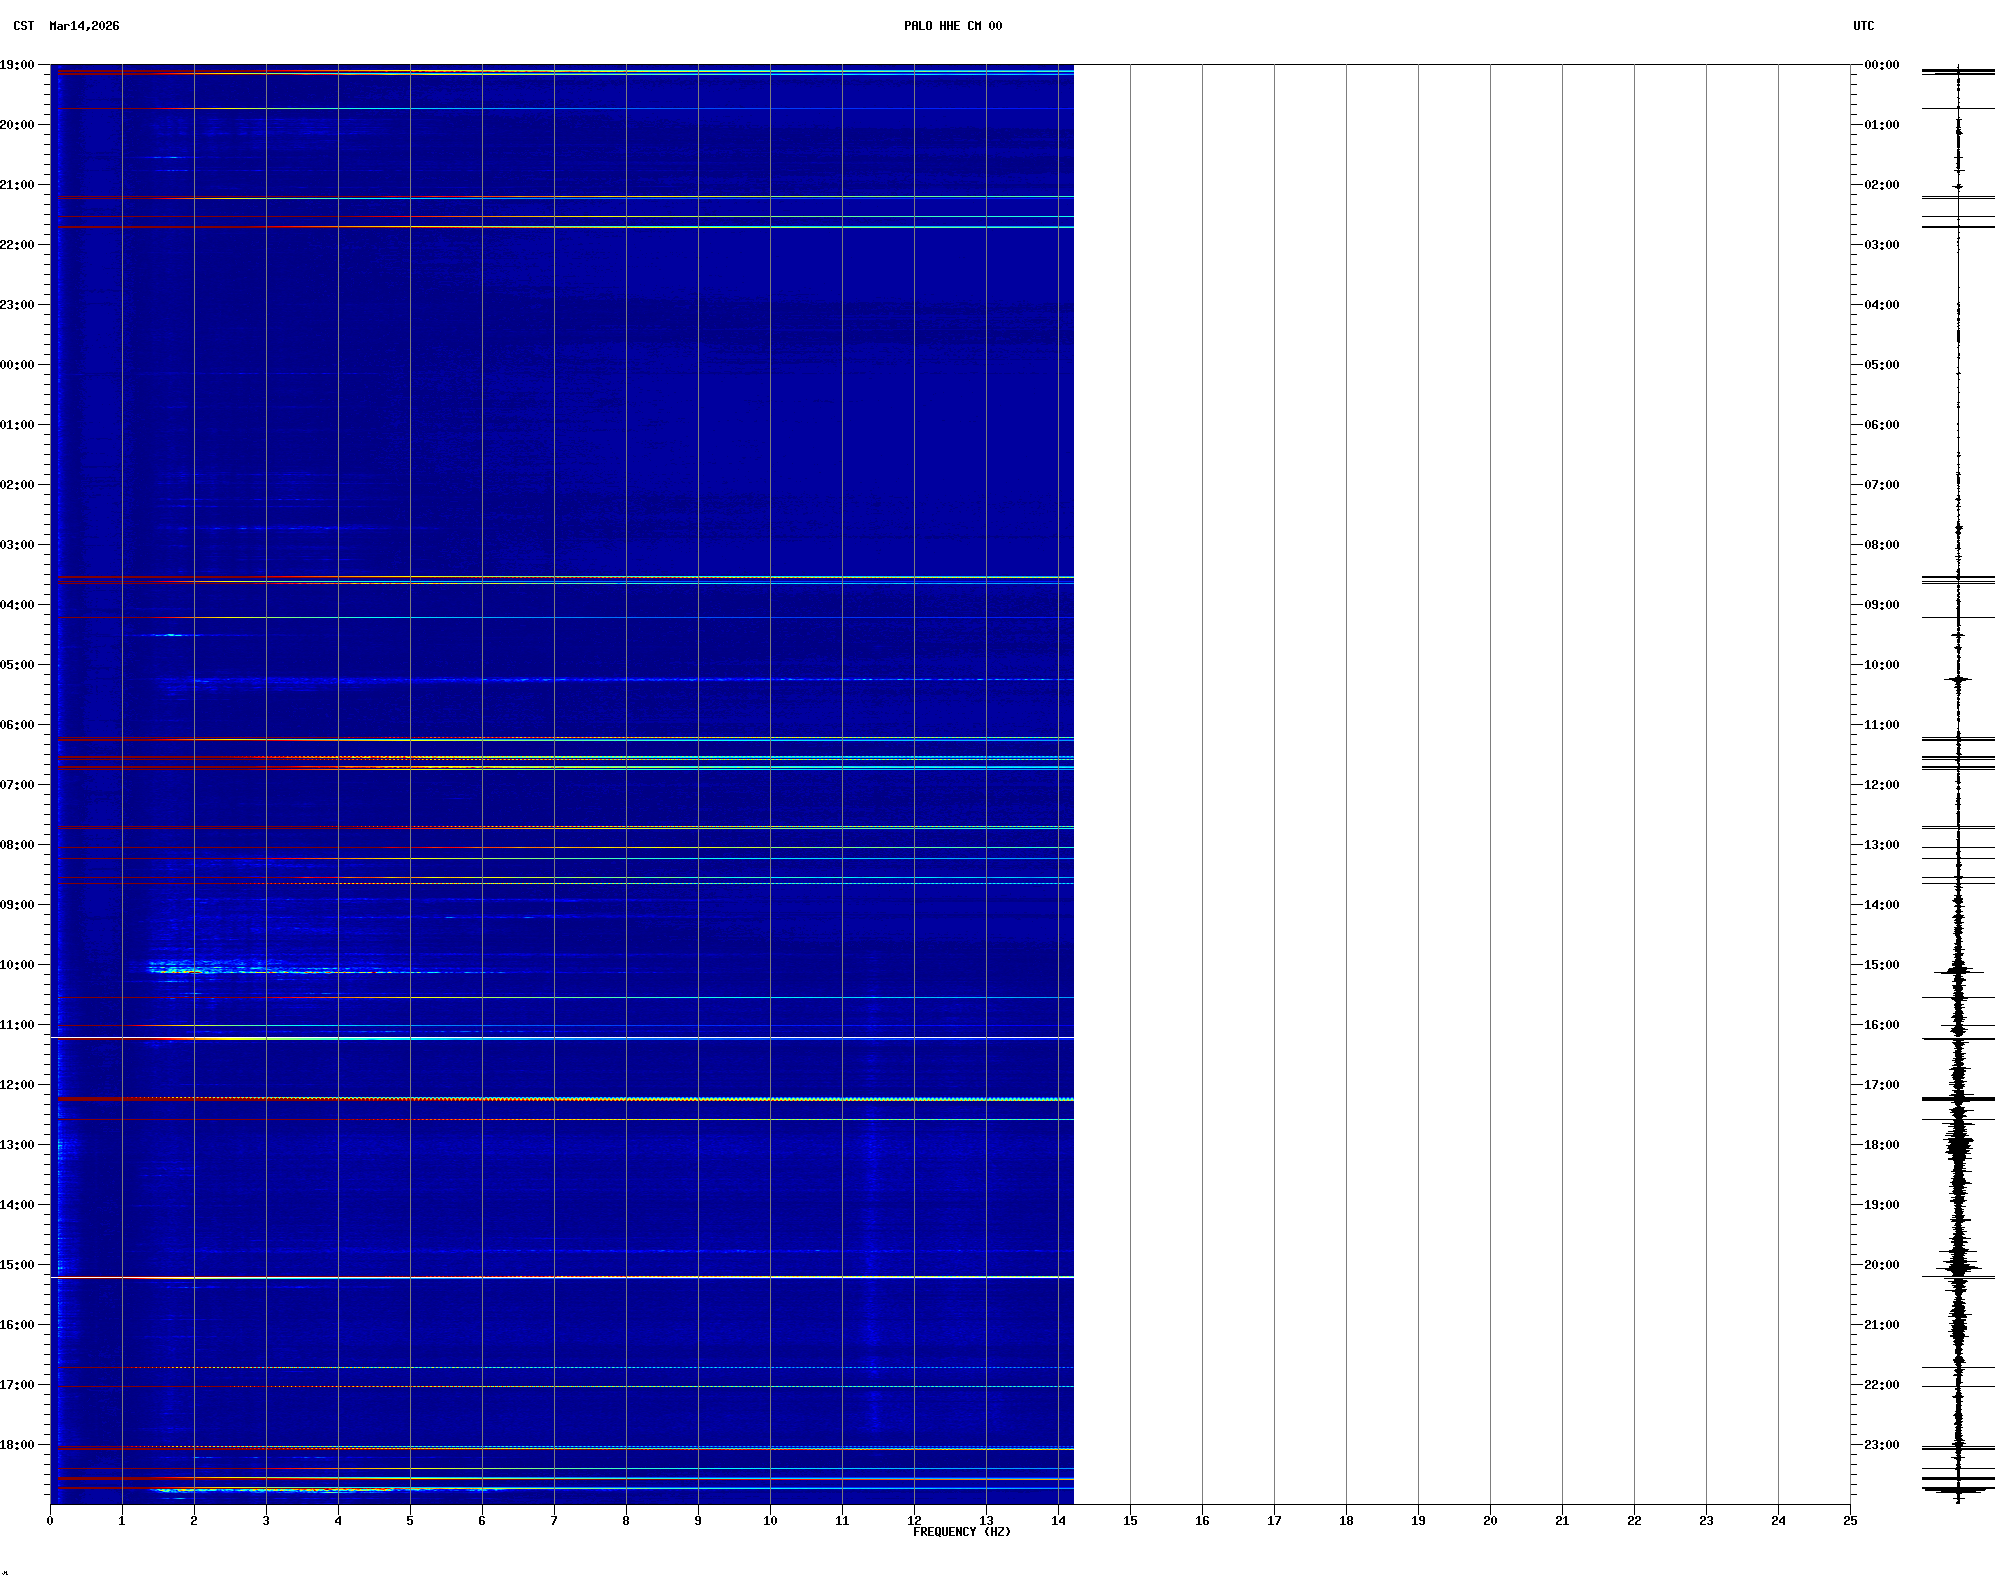This screenshot has height=1584, width=2002.
Task: Click the 11 Hz frequency tick label
Action: (842, 1521)
